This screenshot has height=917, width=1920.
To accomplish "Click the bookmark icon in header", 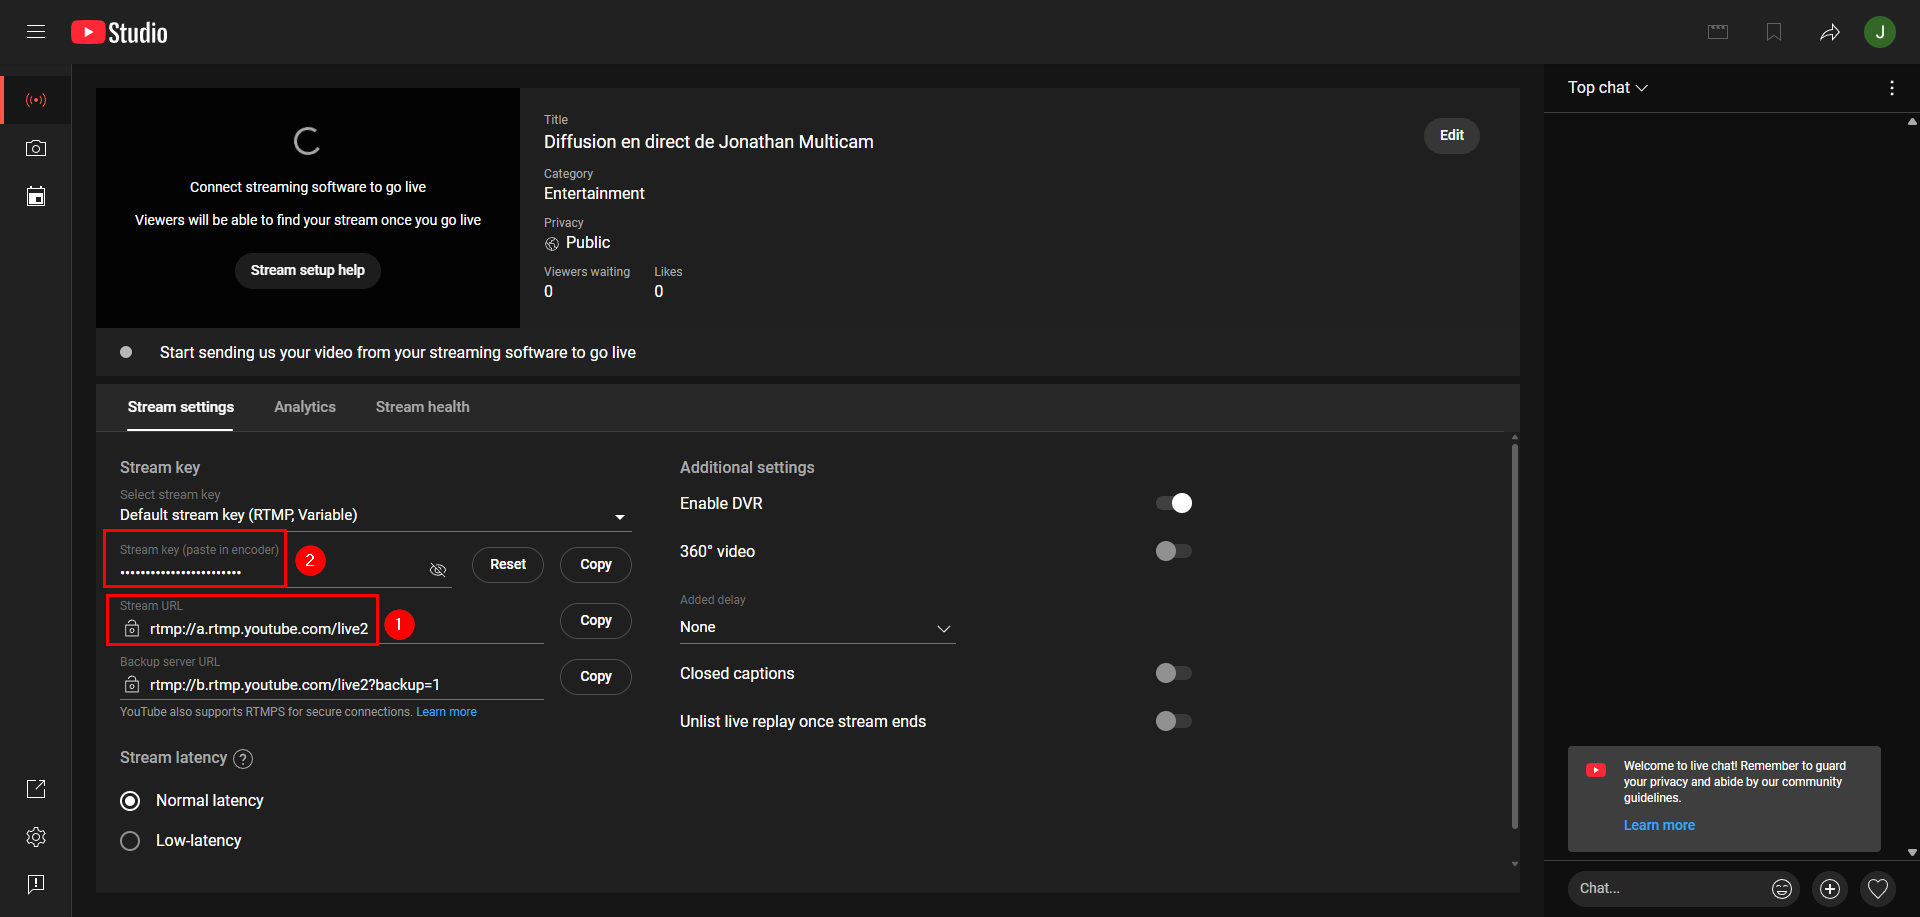I will pyautogui.click(x=1774, y=32).
